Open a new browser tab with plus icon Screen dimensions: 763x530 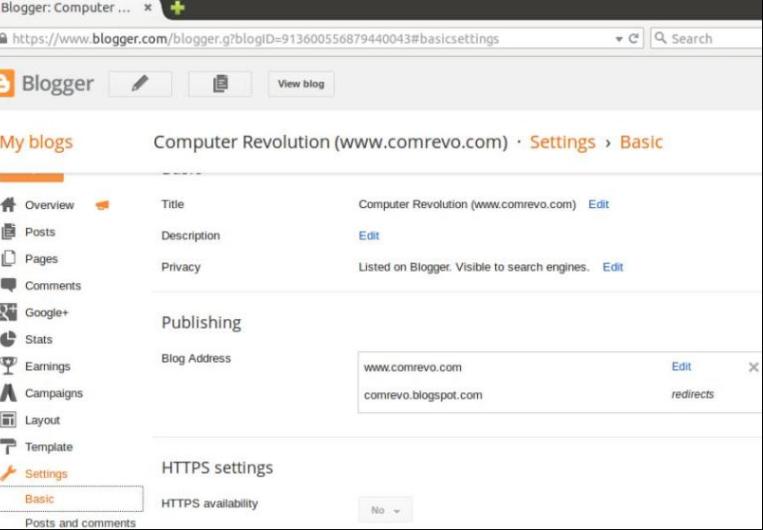(x=177, y=8)
